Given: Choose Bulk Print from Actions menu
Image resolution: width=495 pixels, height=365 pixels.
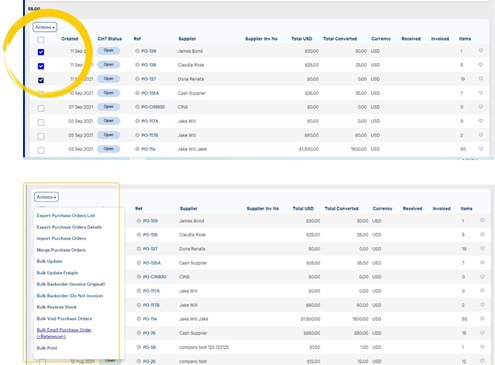Looking at the screenshot, I should [x=47, y=348].
